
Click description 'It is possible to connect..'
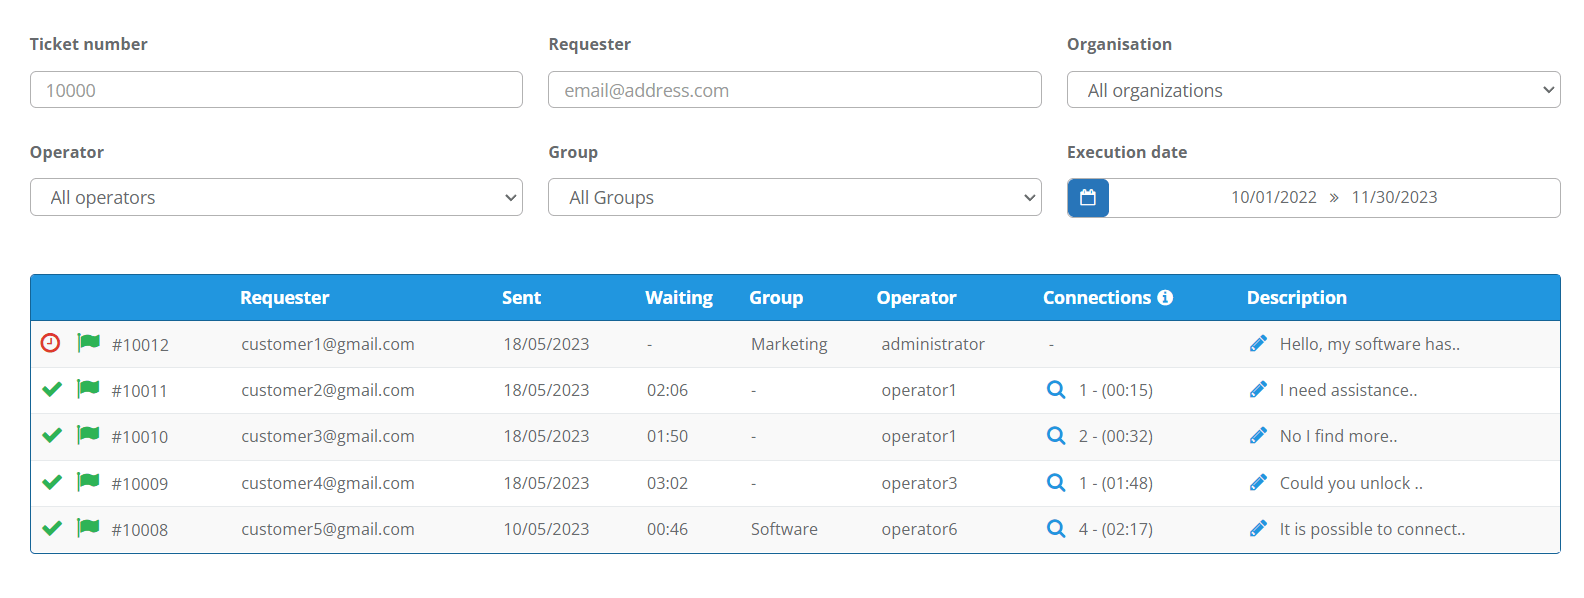1373,529
